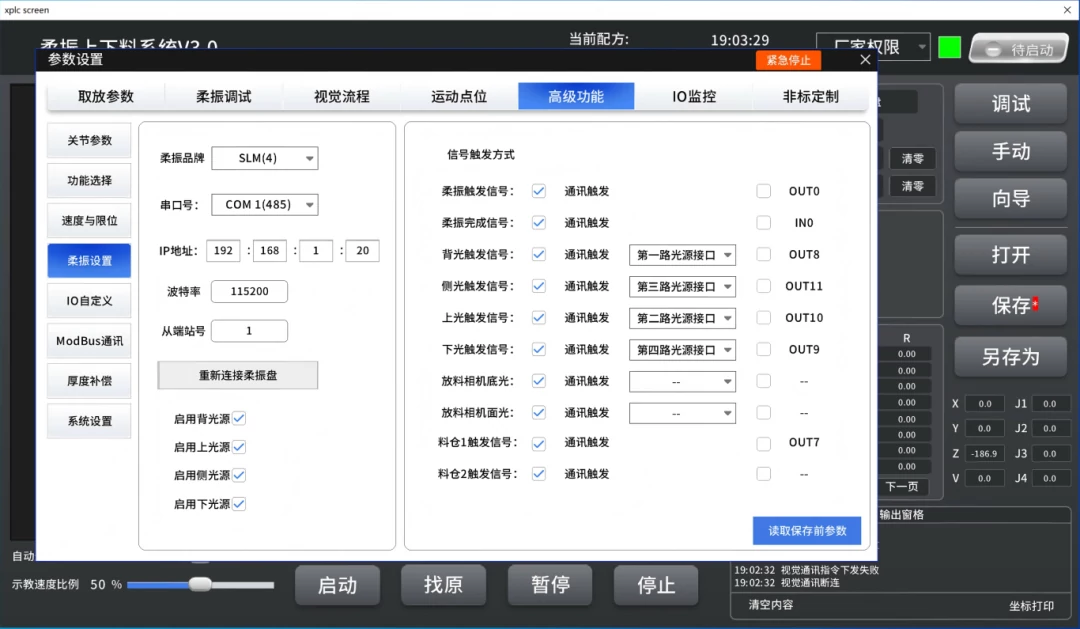Expand 侧光触发信号 第三路光源接口 dropdown
The height and width of the screenshot is (629, 1080).
click(683, 287)
